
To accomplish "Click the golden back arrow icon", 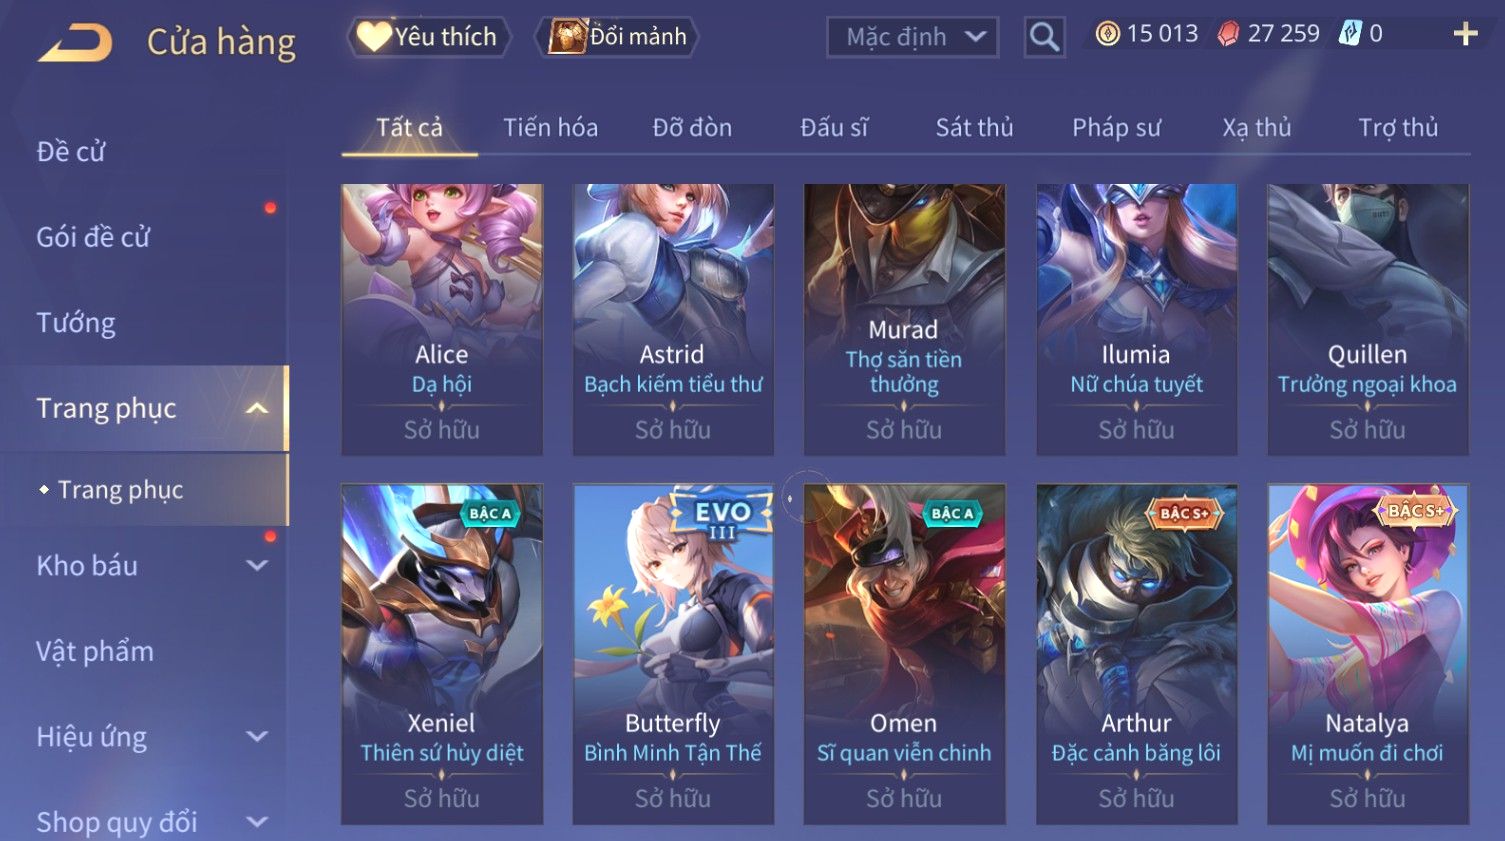I will click(x=75, y=42).
